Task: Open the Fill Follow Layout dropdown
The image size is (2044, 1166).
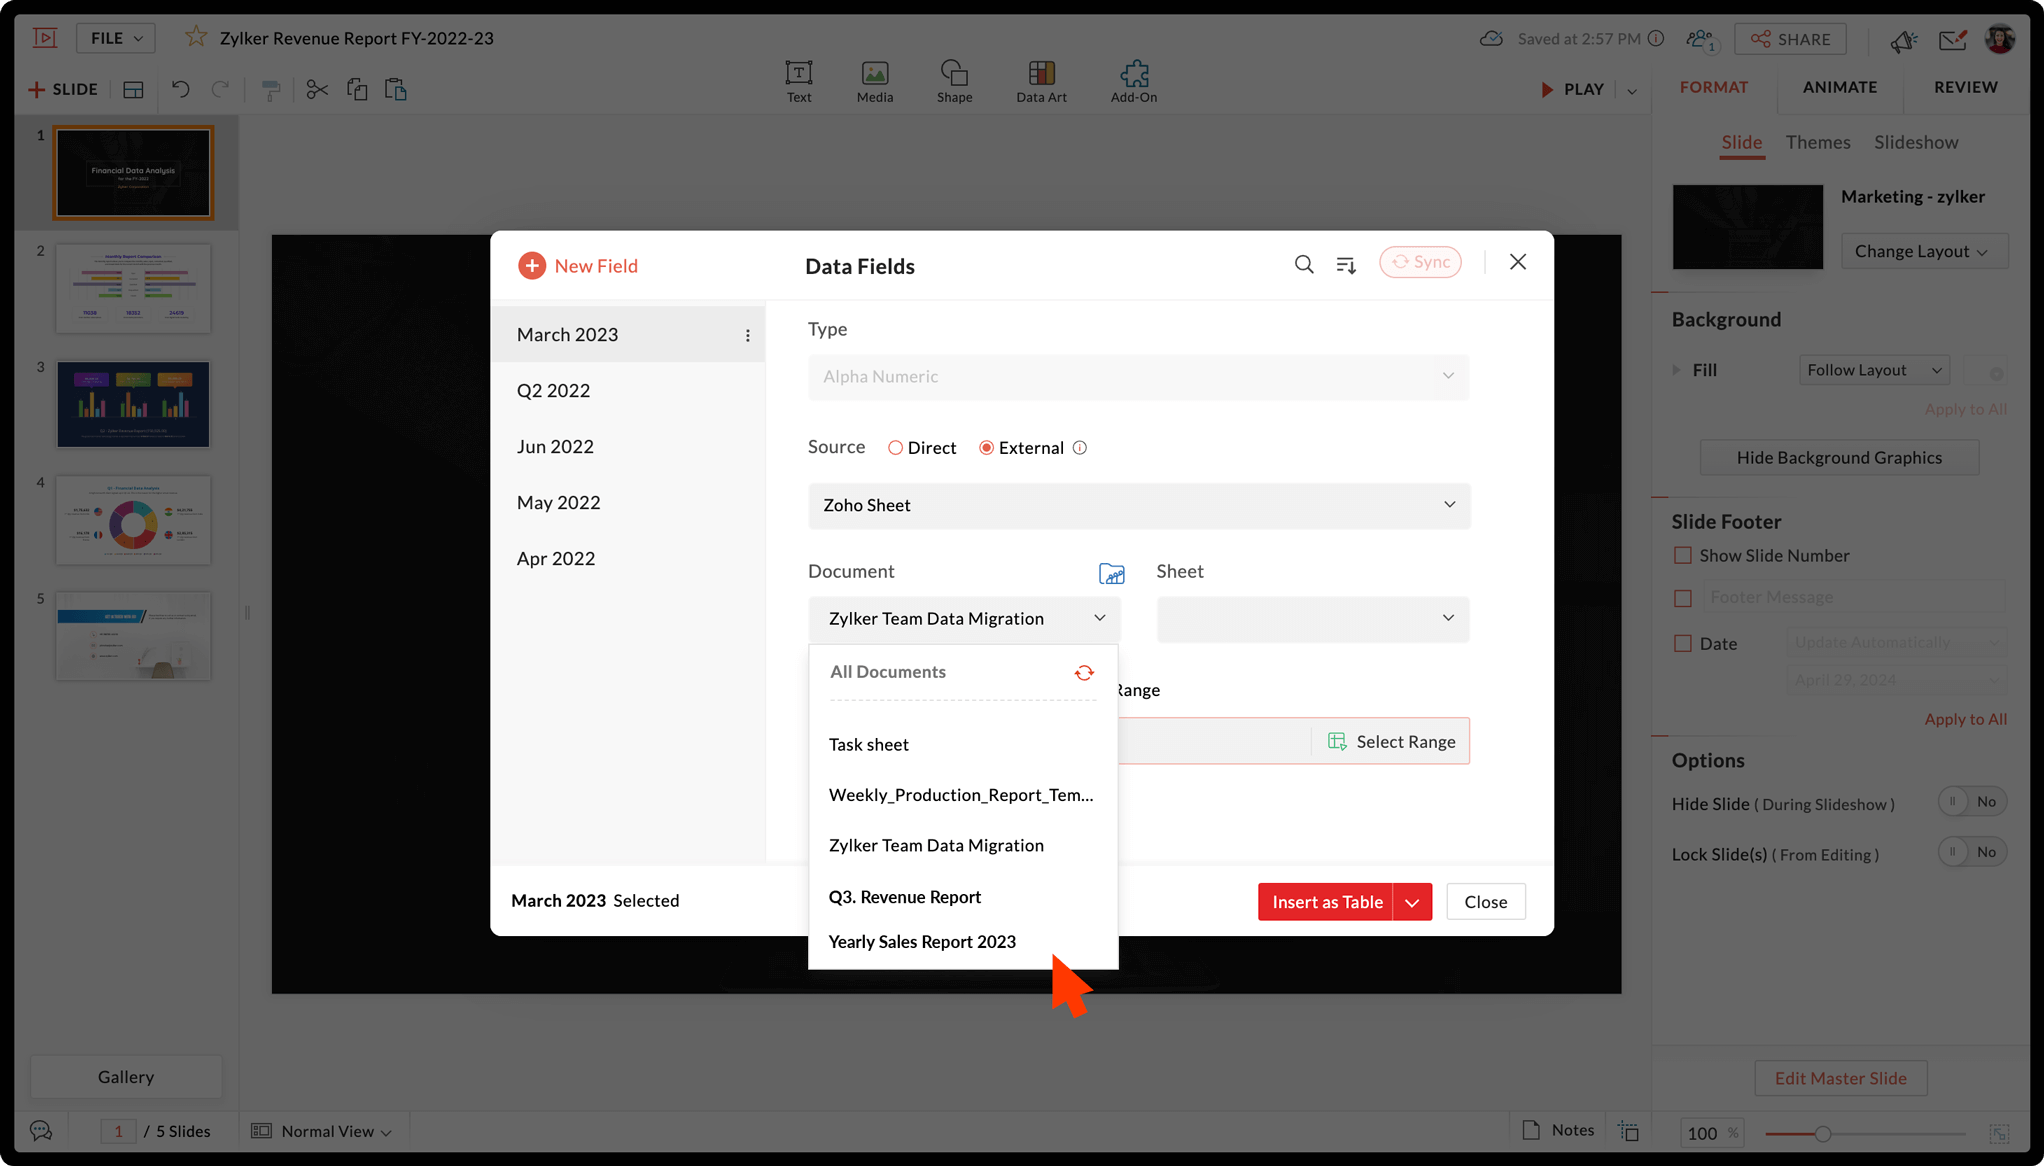Action: click(1874, 370)
